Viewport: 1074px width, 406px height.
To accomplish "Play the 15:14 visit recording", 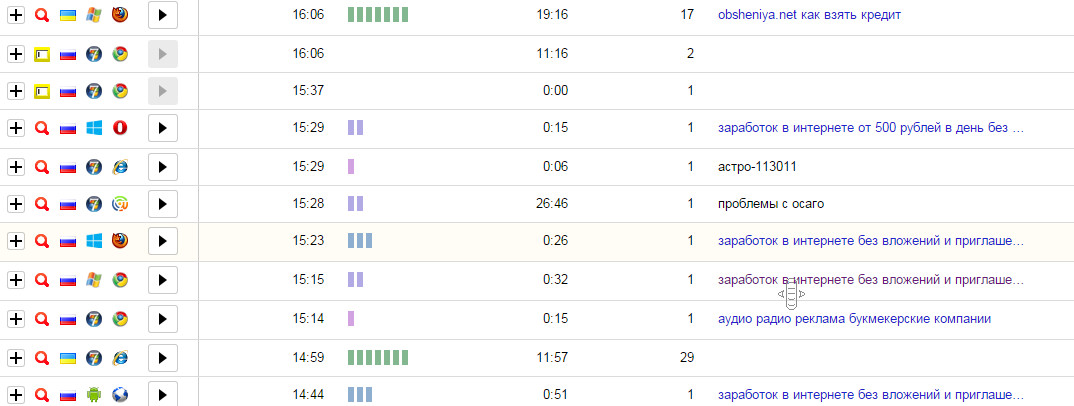I will (x=163, y=319).
